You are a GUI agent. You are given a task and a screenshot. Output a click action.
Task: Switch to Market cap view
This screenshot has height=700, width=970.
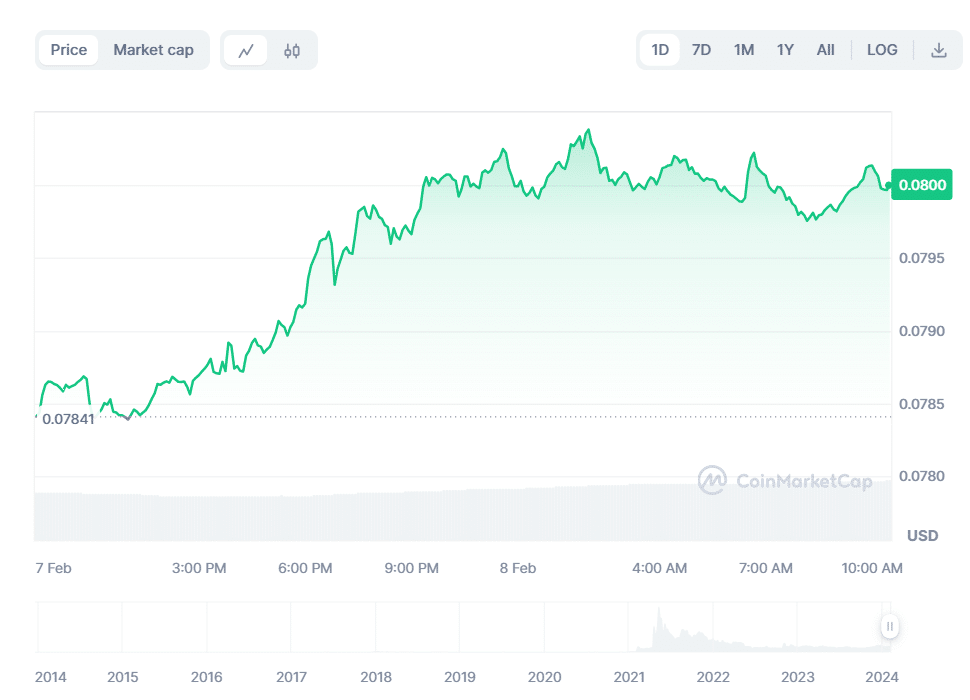coord(154,49)
